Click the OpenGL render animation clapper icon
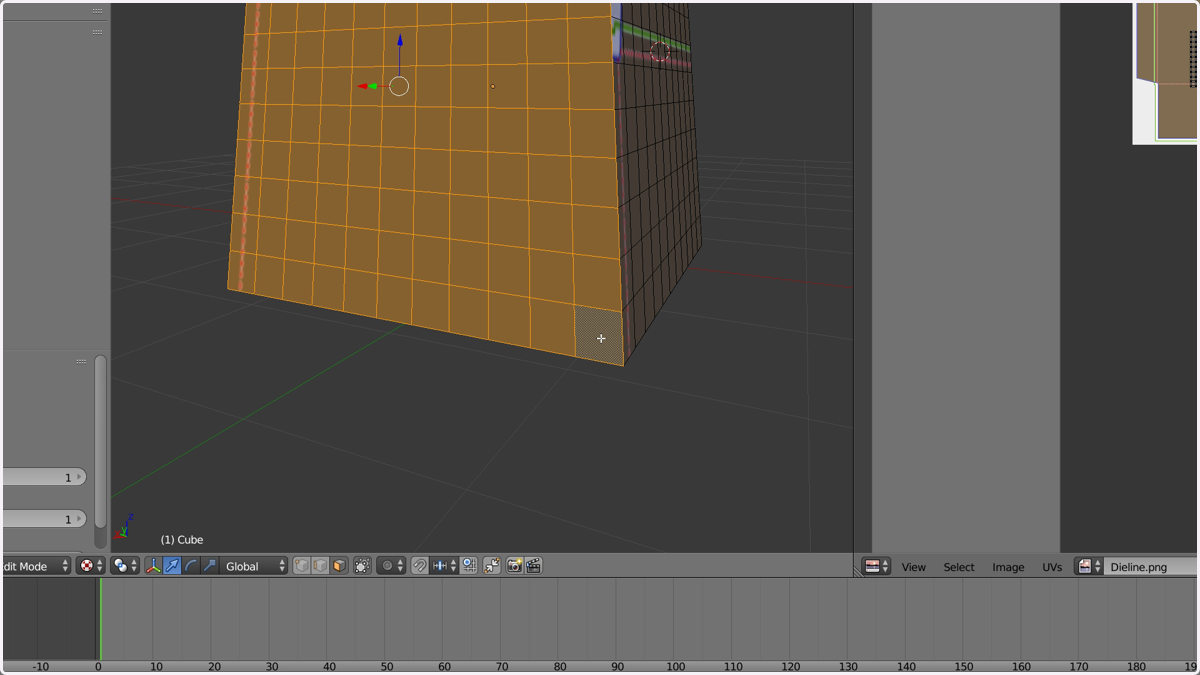1200x675 pixels. tap(534, 566)
